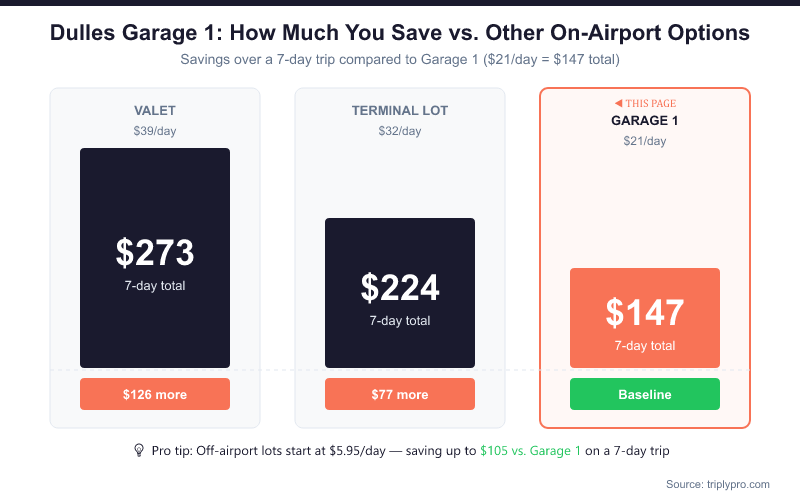The width and height of the screenshot is (800, 500).
Task: Click the GARAGE 1 column heading
Action: coord(645,121)
